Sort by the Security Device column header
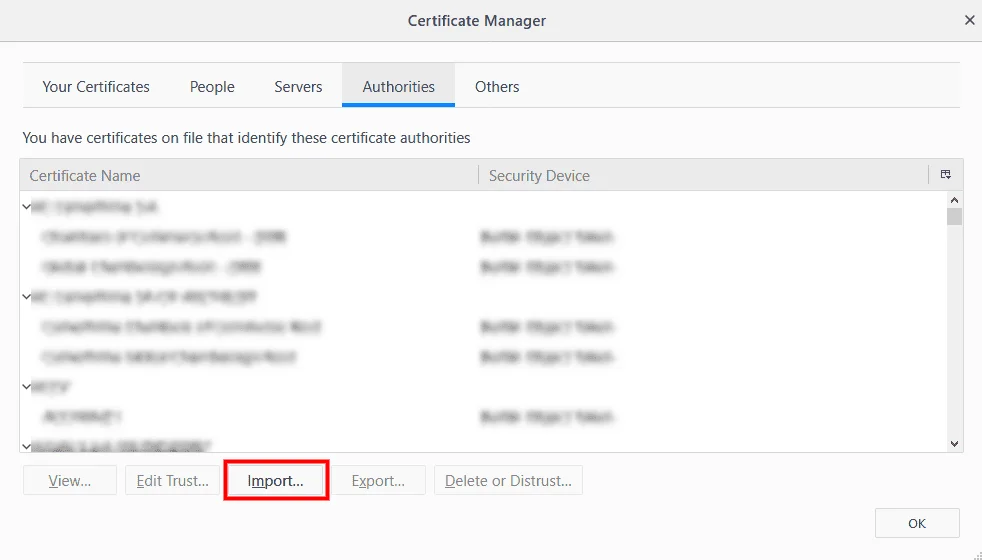Screen dimensions: 982x560 (703, 175)
